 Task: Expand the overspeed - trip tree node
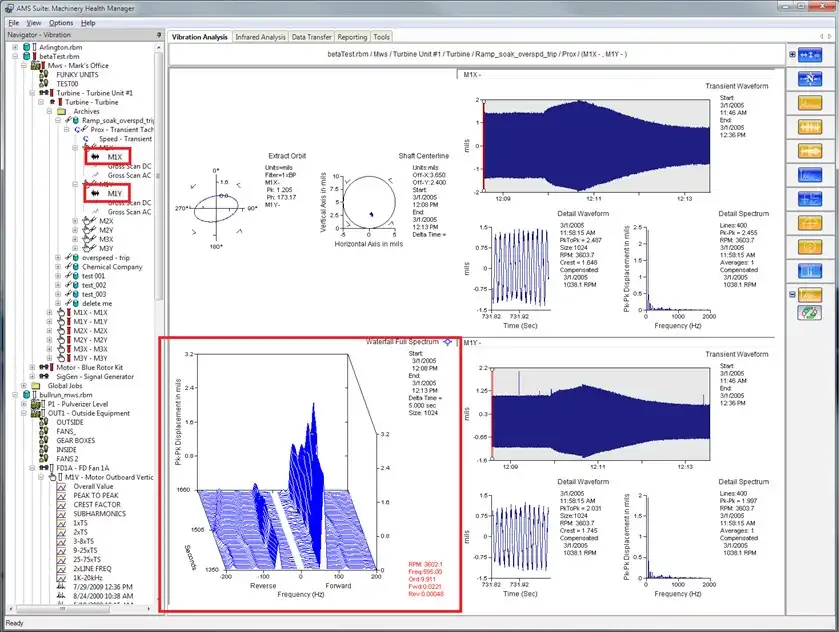tap(58, 257)
